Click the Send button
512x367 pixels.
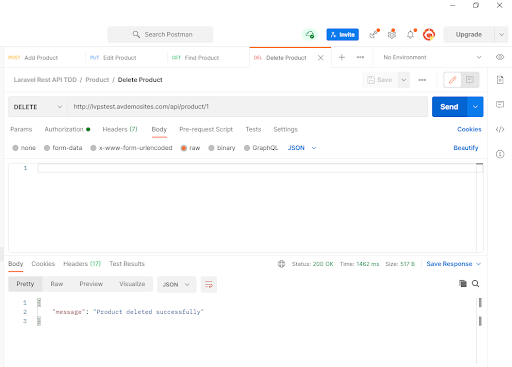click(x=449, y=107)
